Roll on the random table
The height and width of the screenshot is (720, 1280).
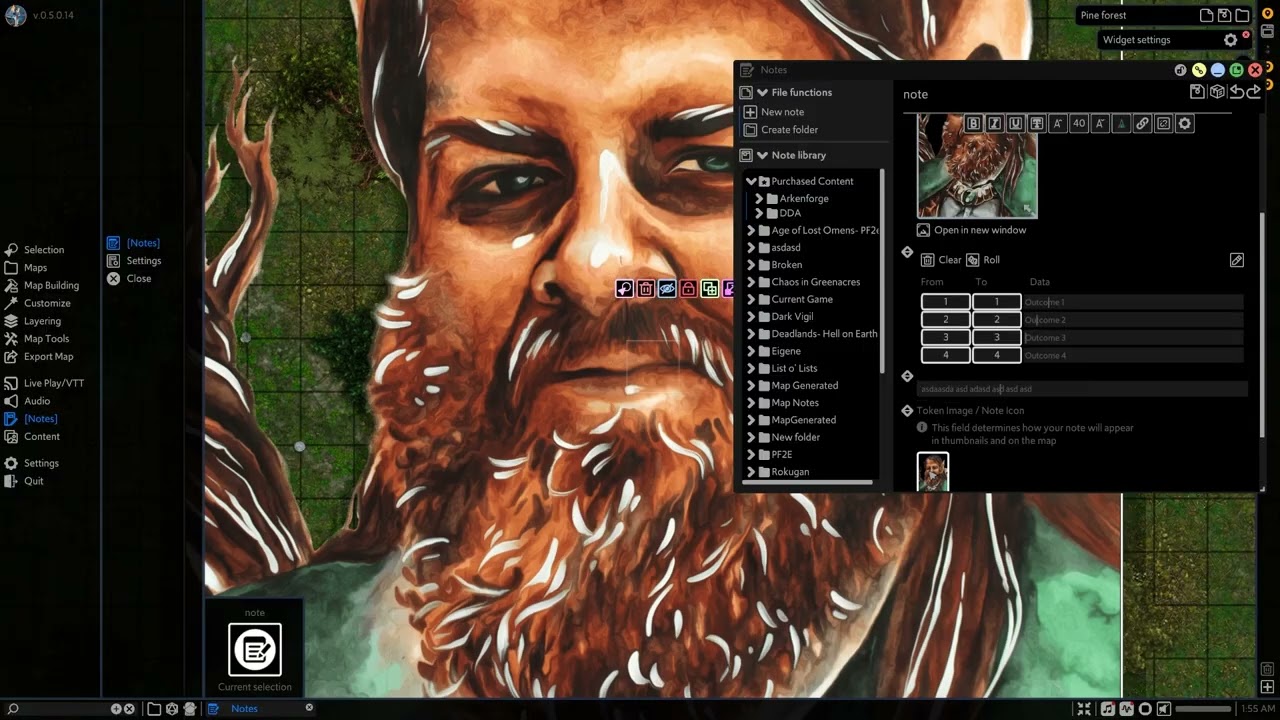983,260
